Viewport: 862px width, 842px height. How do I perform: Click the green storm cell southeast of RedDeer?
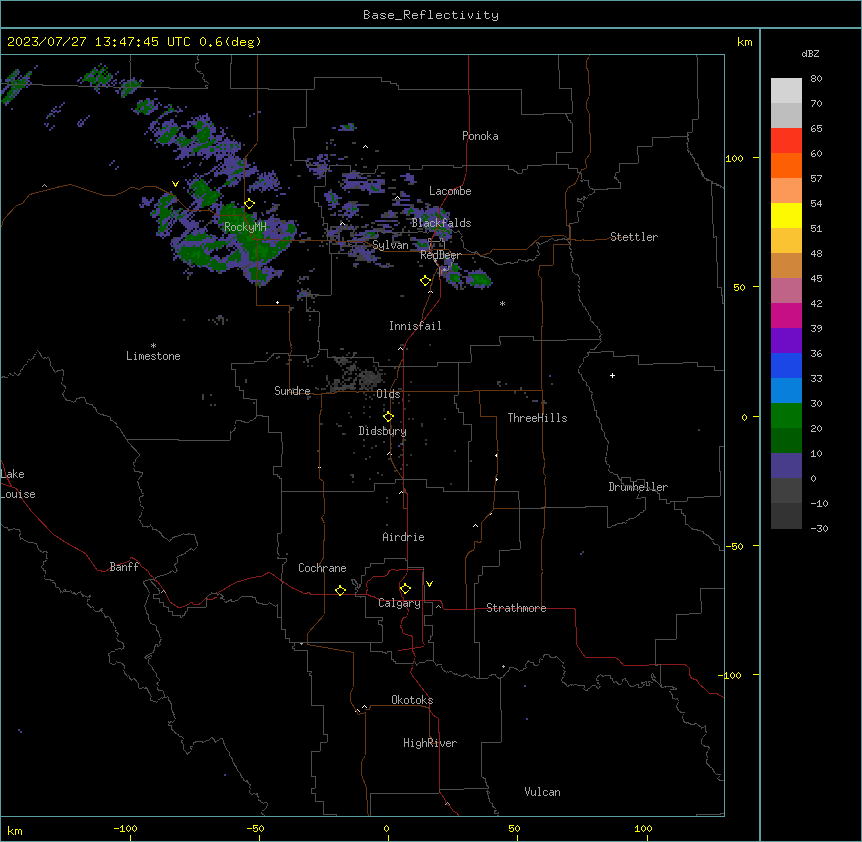coord(478,279)
